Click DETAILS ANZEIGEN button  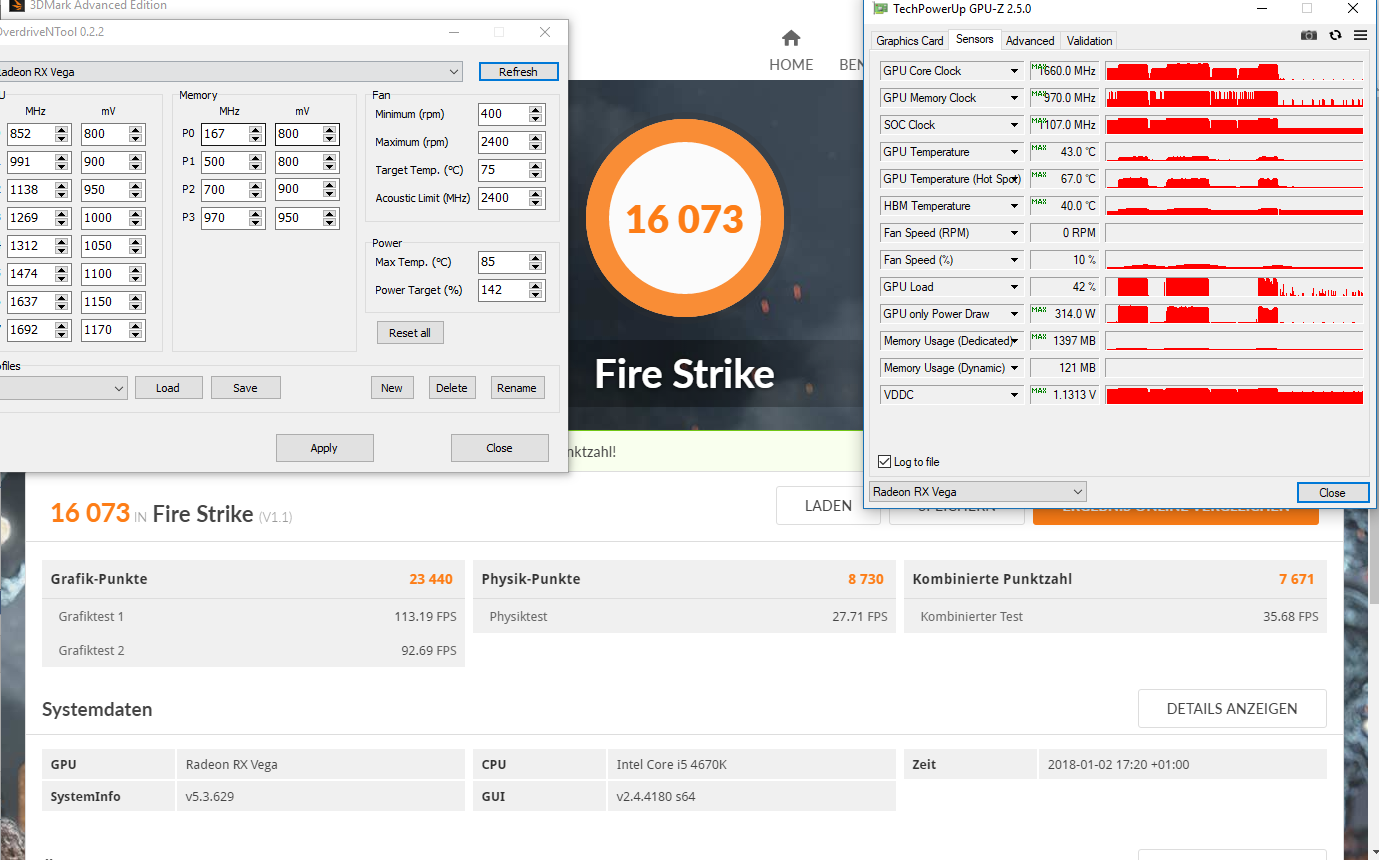(1232, 709)
